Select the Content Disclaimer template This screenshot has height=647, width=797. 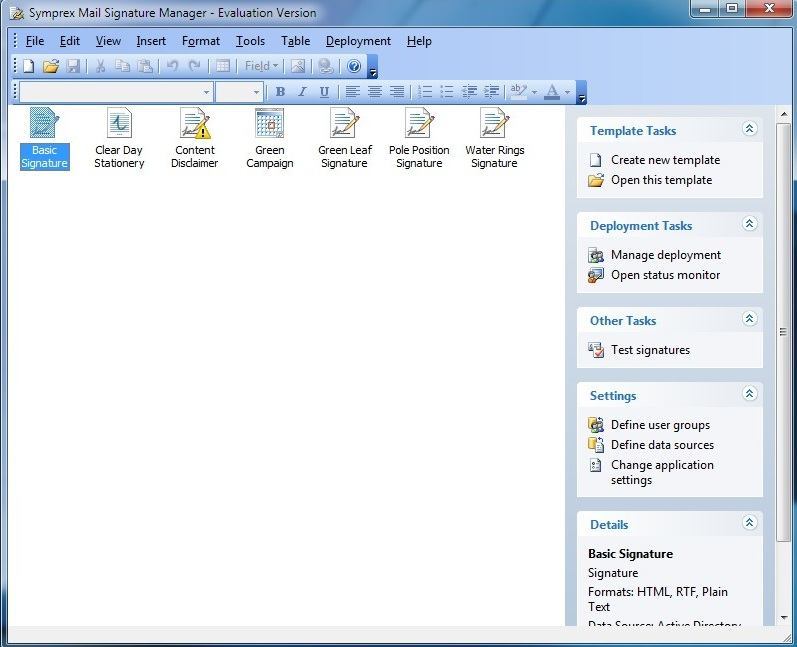point(195,138)
